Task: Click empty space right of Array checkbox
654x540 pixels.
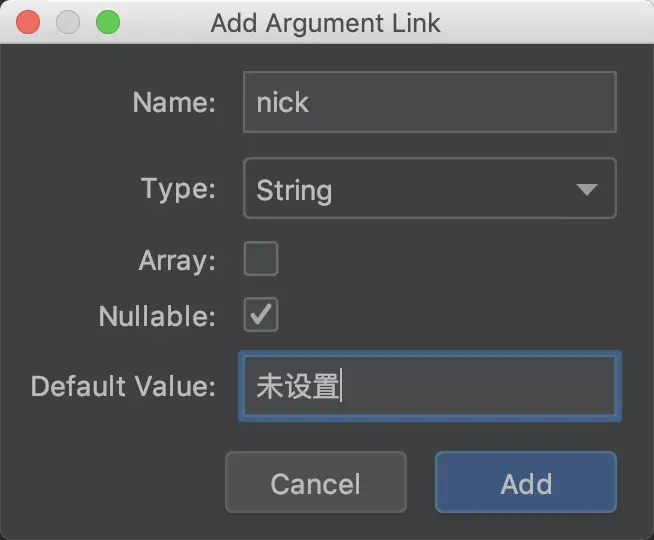Action: pyautogui.click(x=446, y=259)
